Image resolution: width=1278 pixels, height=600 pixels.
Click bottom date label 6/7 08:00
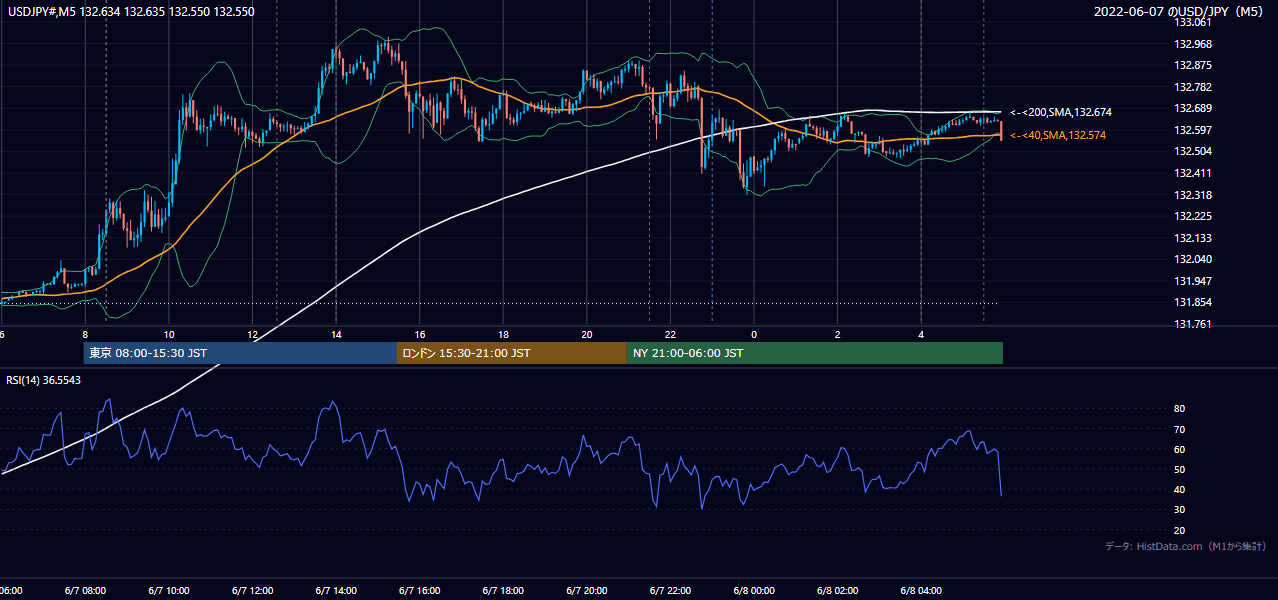[85, 590]
